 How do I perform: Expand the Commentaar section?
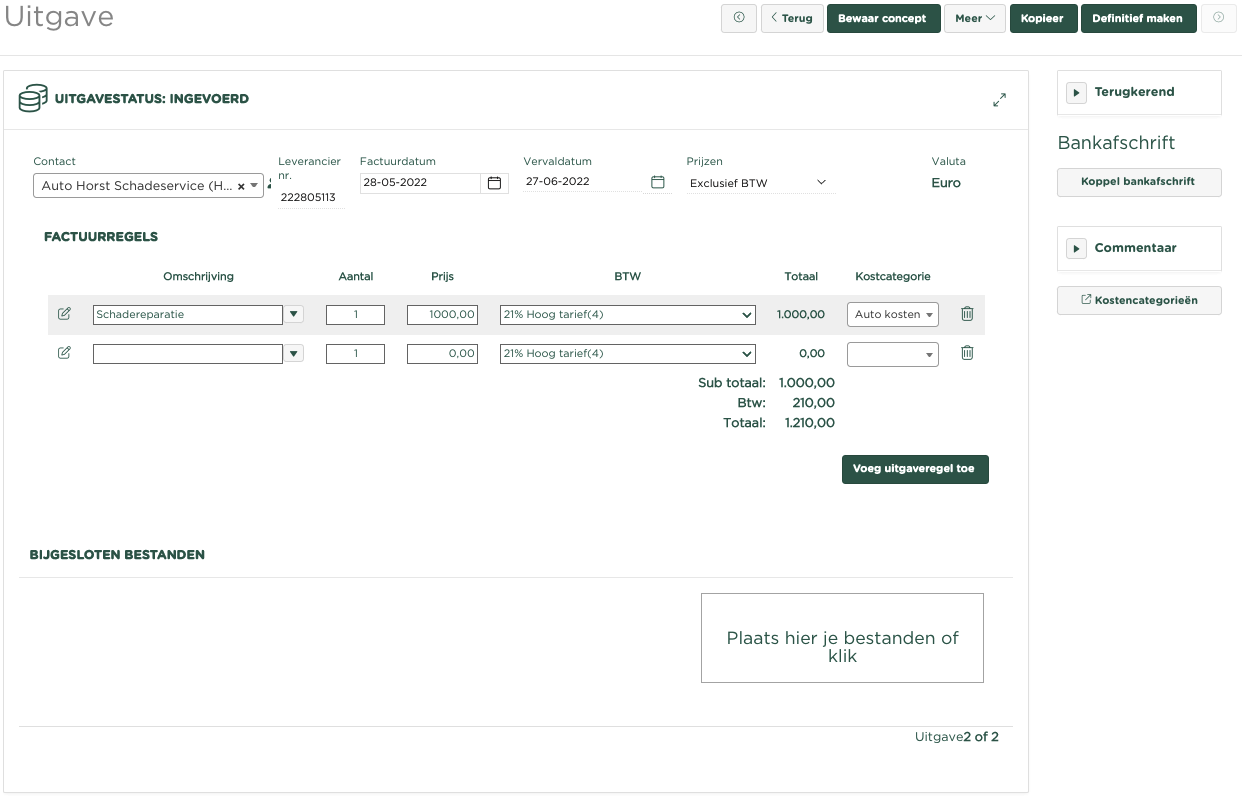1076,248
